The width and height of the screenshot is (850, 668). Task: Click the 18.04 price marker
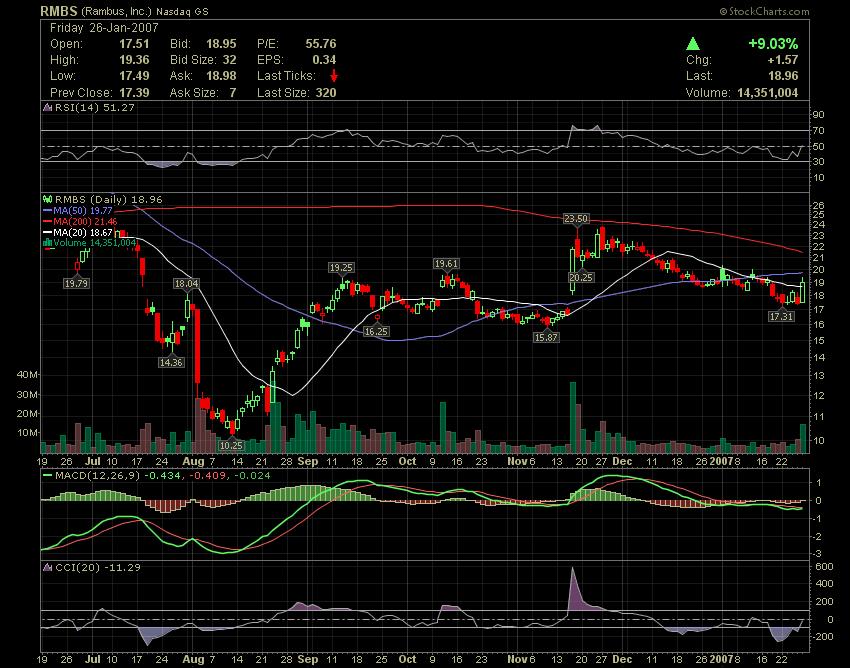tap(186, 284)
